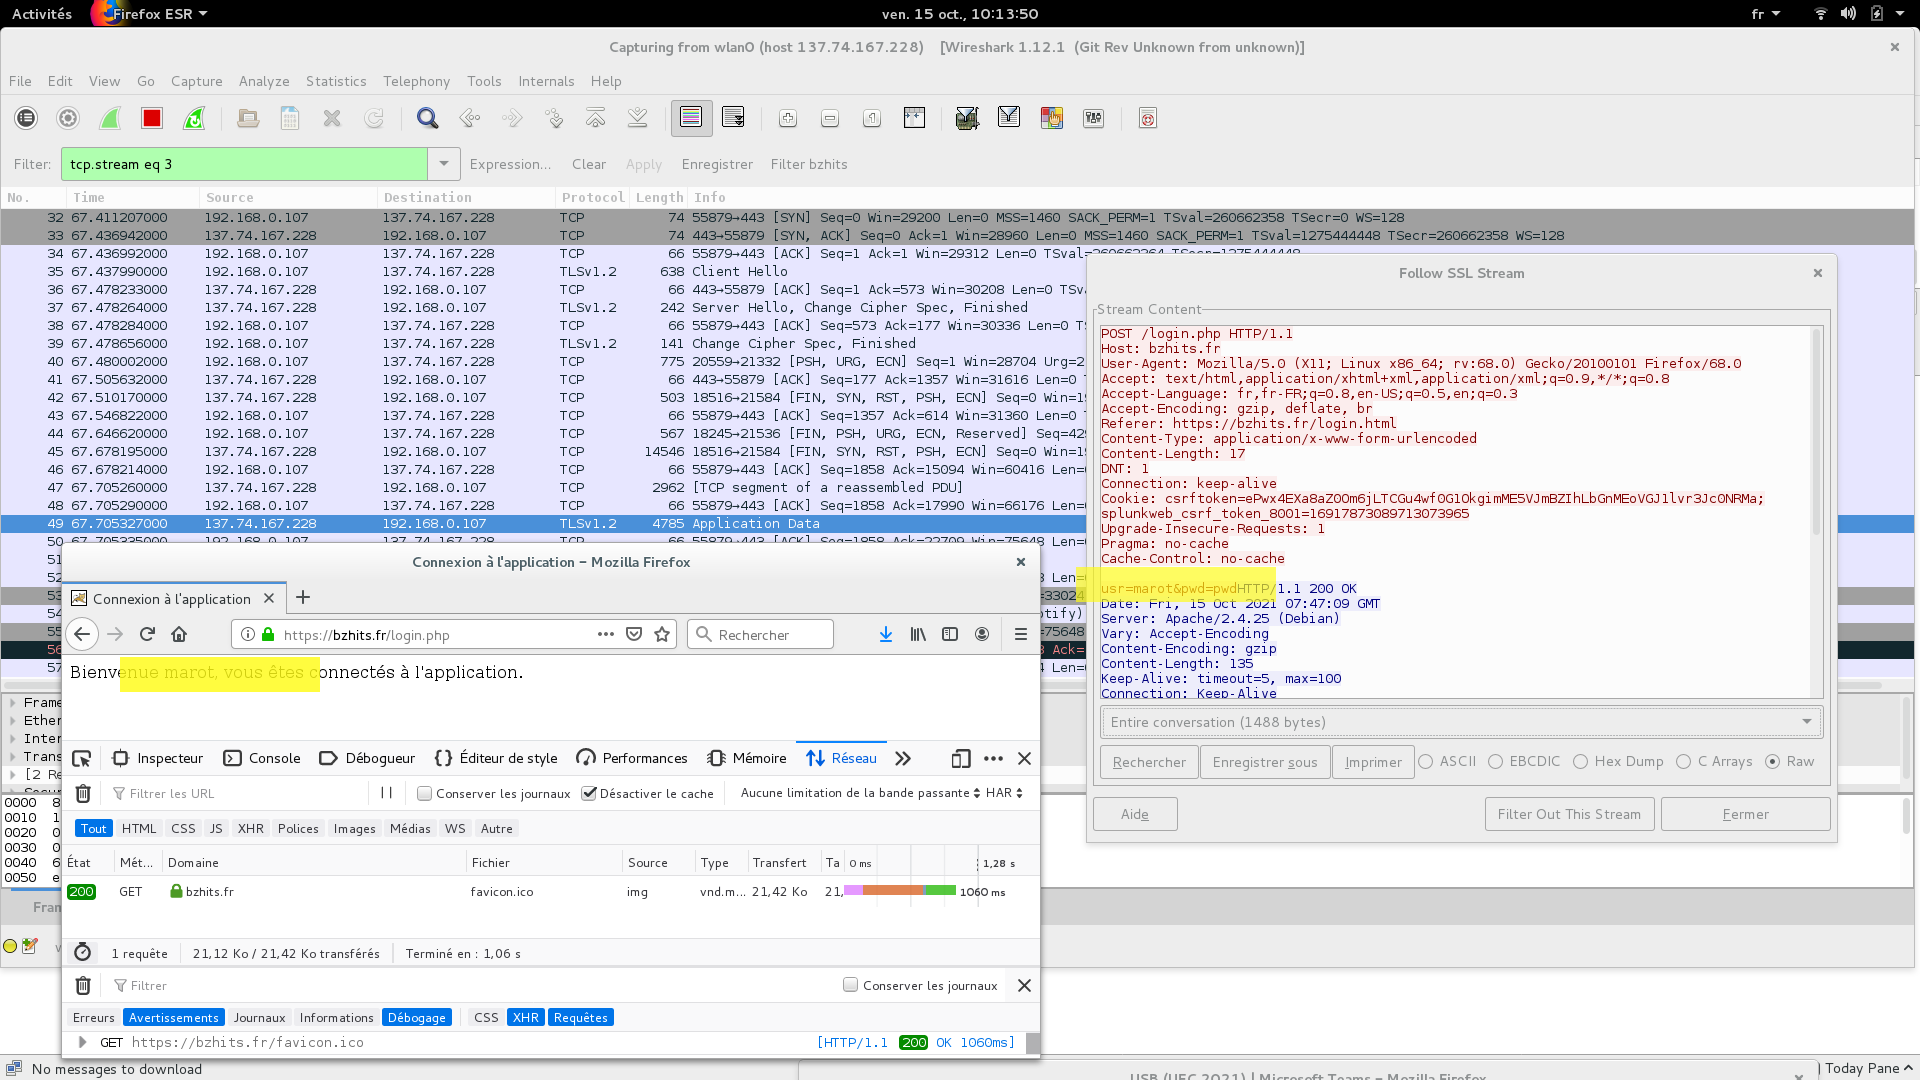1920x1080 pixels.
Task: Click the Enregistrer sous button
Action: point(1264,762)
